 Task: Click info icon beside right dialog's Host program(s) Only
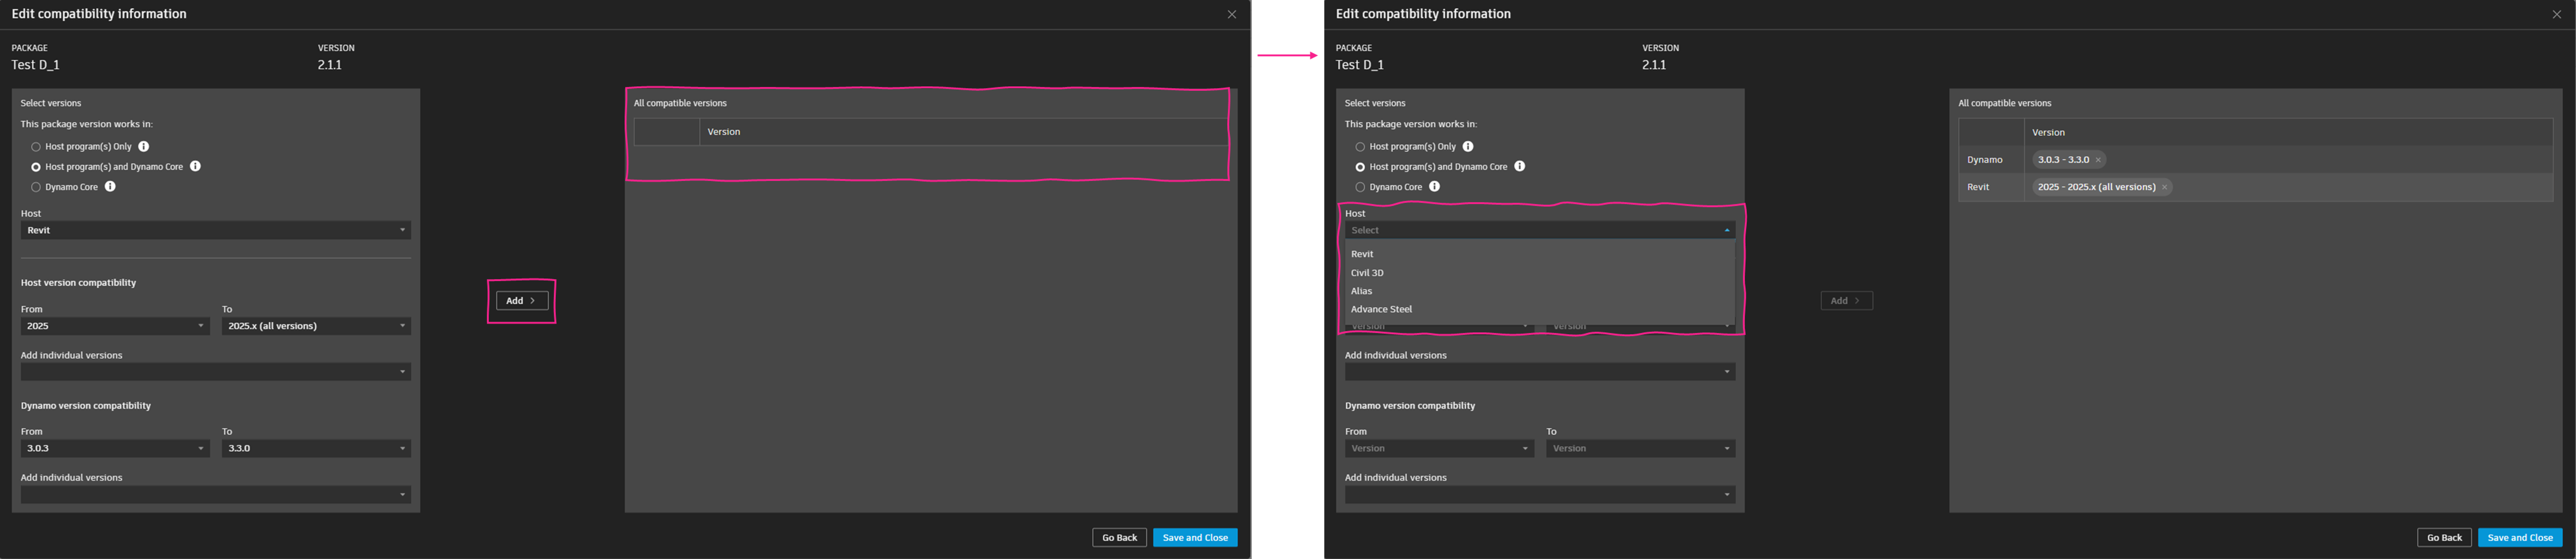pos(1468,146)
